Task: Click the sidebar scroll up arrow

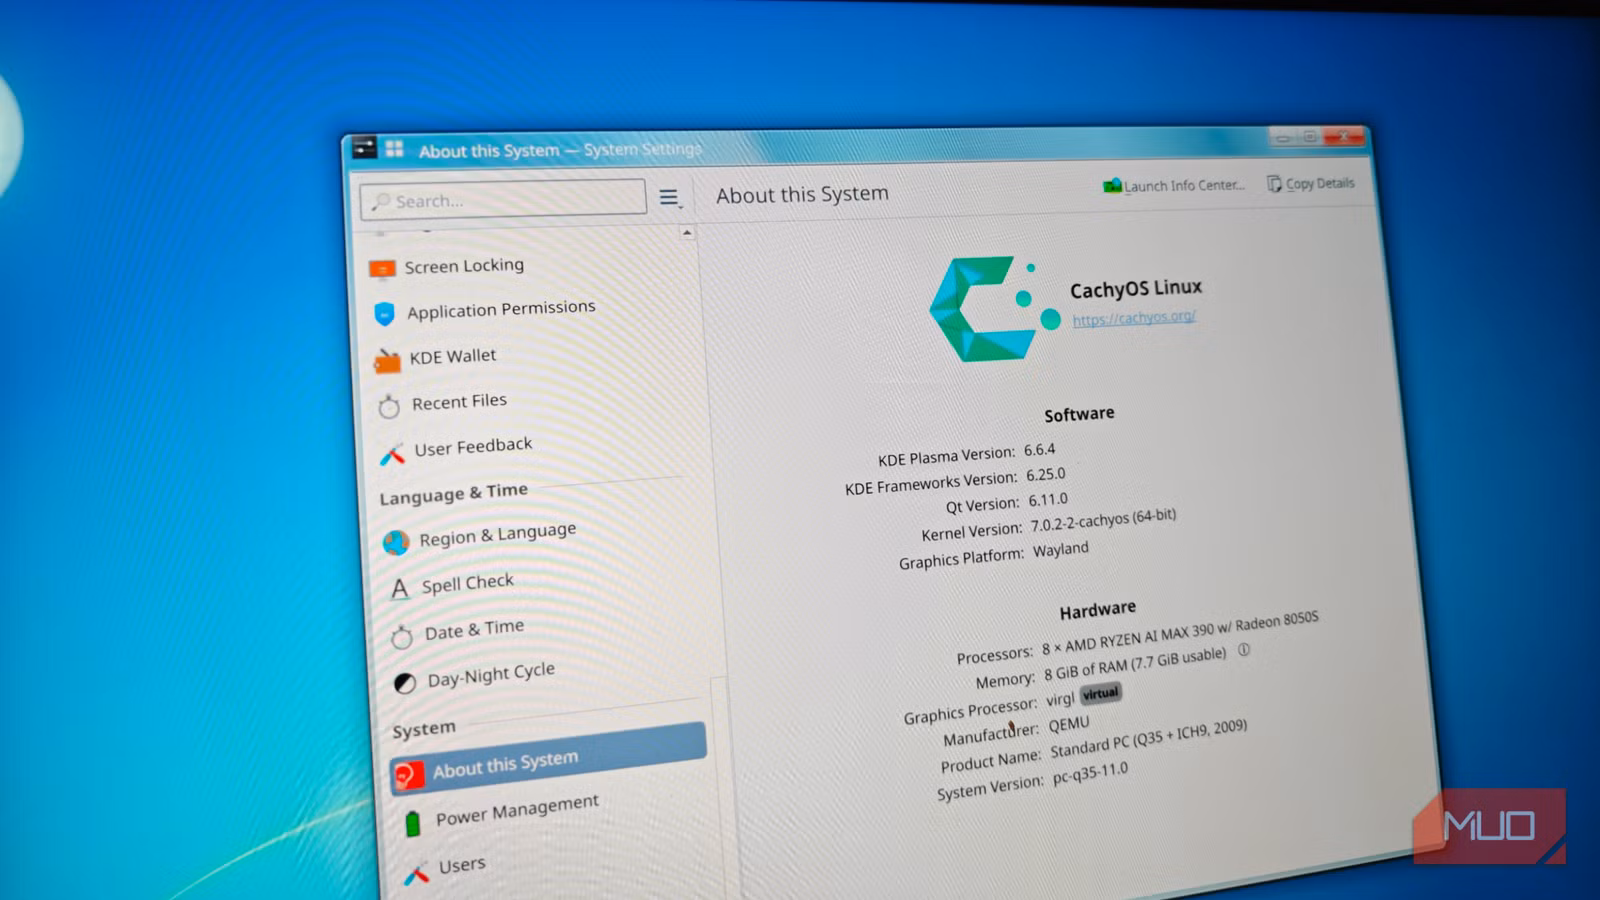Action: click(x=687, y=233)
